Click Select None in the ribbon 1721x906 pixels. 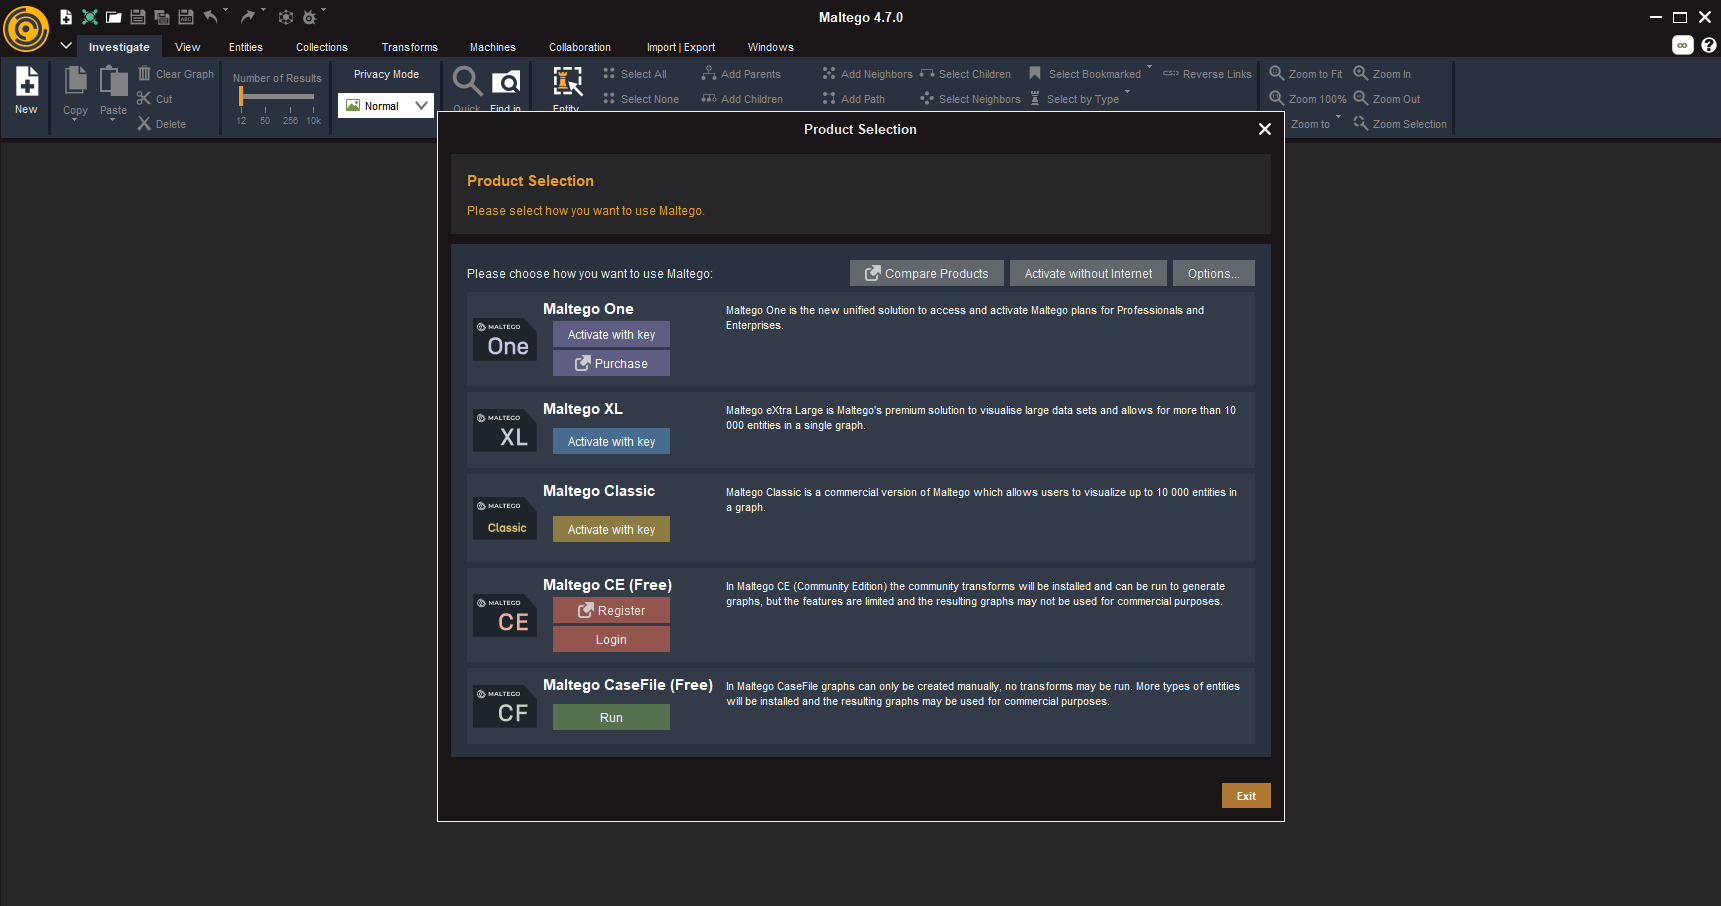(641, 99)
